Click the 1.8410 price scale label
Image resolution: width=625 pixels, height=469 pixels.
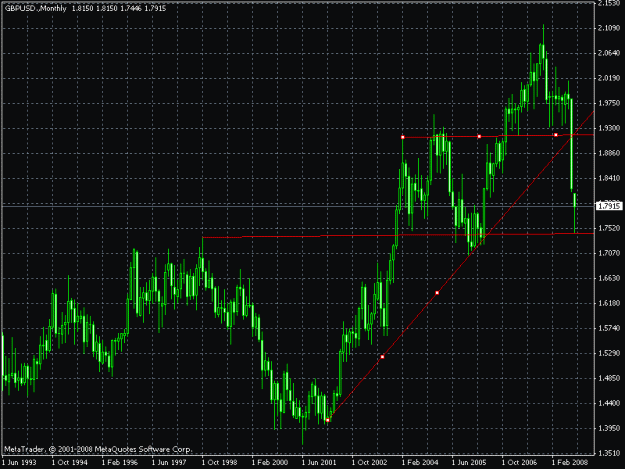[609, 178]
